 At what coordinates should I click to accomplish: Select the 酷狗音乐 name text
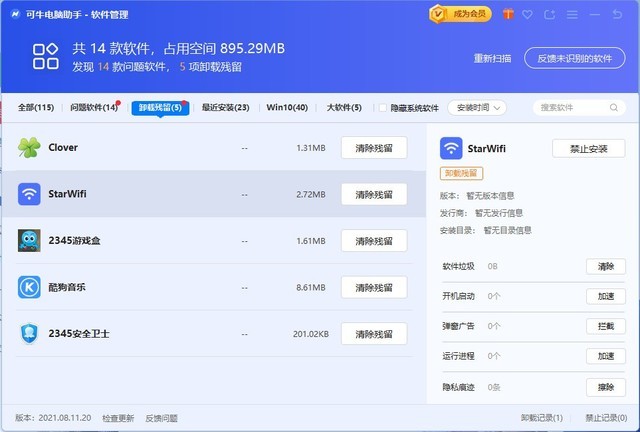tap(67, 287)
